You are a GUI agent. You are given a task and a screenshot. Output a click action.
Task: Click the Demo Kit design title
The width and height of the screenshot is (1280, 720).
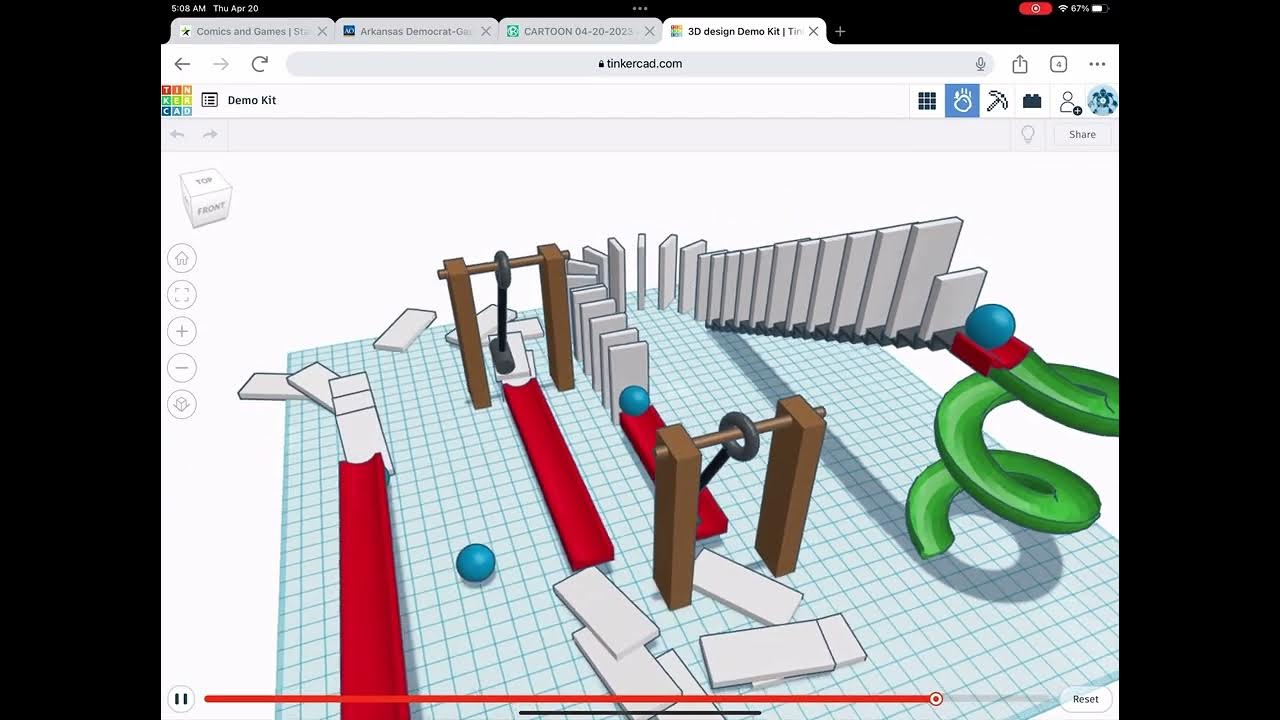click(252, 100)
